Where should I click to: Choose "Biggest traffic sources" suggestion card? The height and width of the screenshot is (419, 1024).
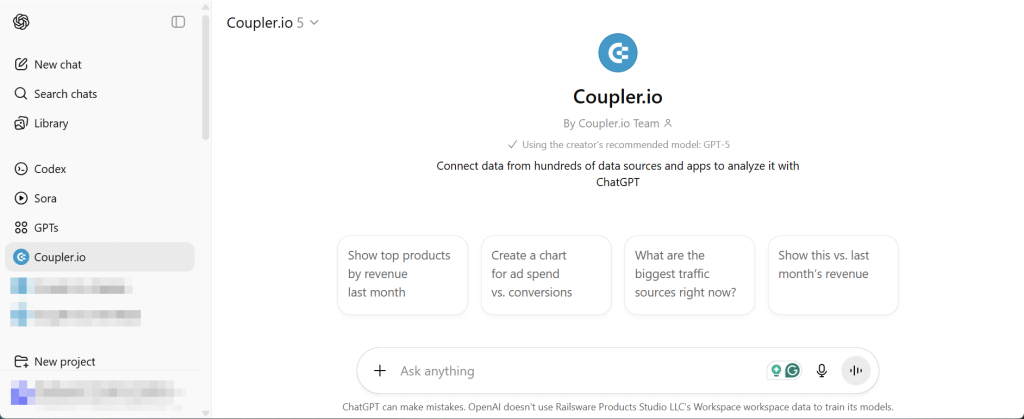click(689, 275)
